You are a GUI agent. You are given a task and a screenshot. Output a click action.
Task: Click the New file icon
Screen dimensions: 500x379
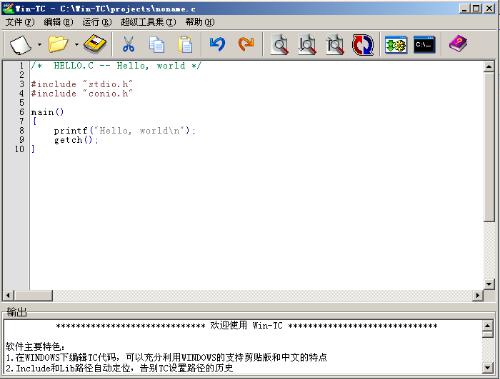tap(20, 44)
